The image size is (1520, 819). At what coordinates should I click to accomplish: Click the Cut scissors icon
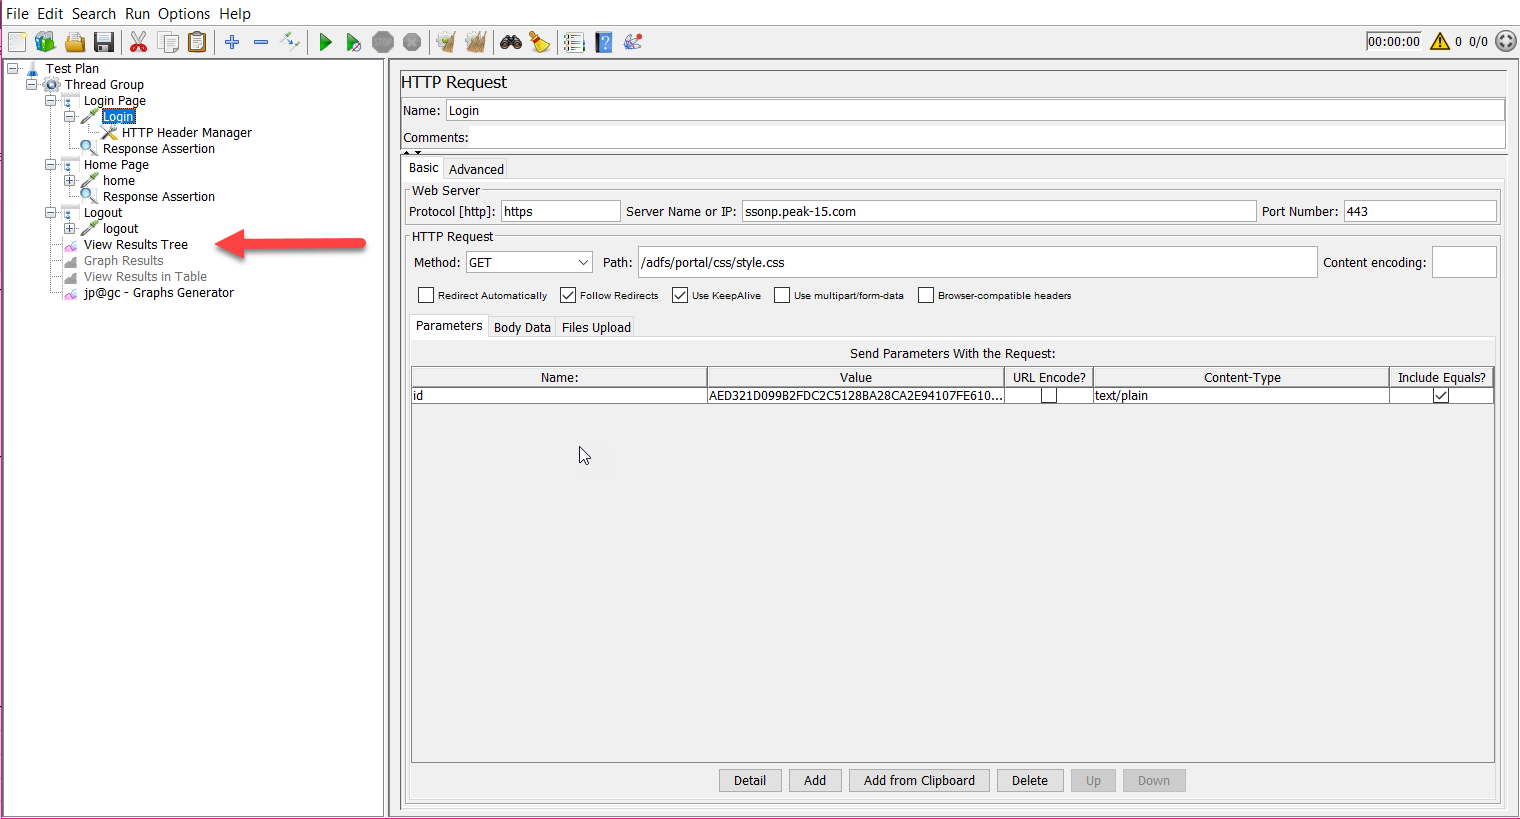point(138,42)
